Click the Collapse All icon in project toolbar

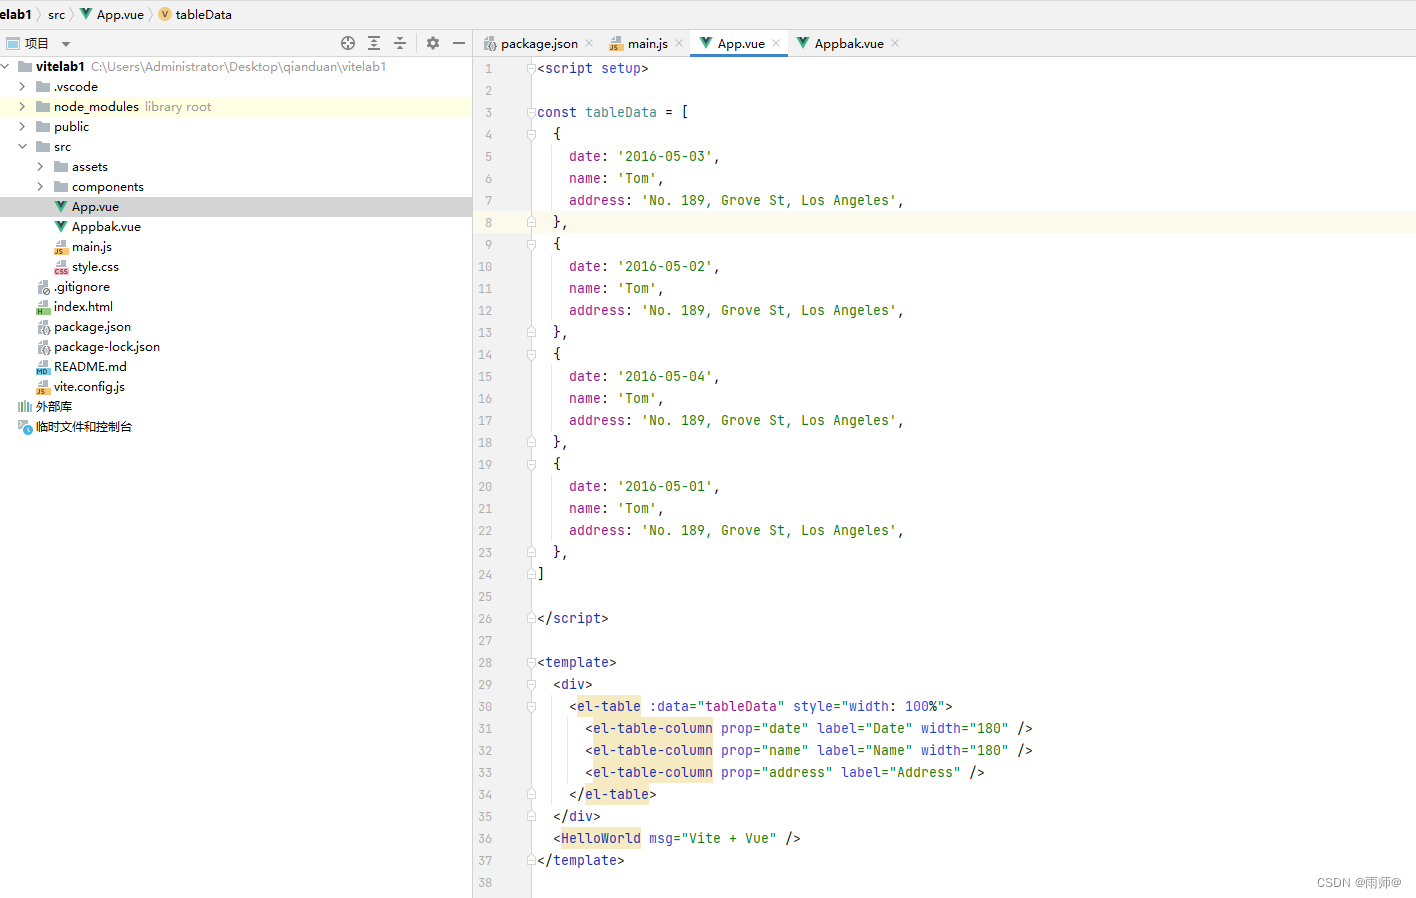coord(399,43)
